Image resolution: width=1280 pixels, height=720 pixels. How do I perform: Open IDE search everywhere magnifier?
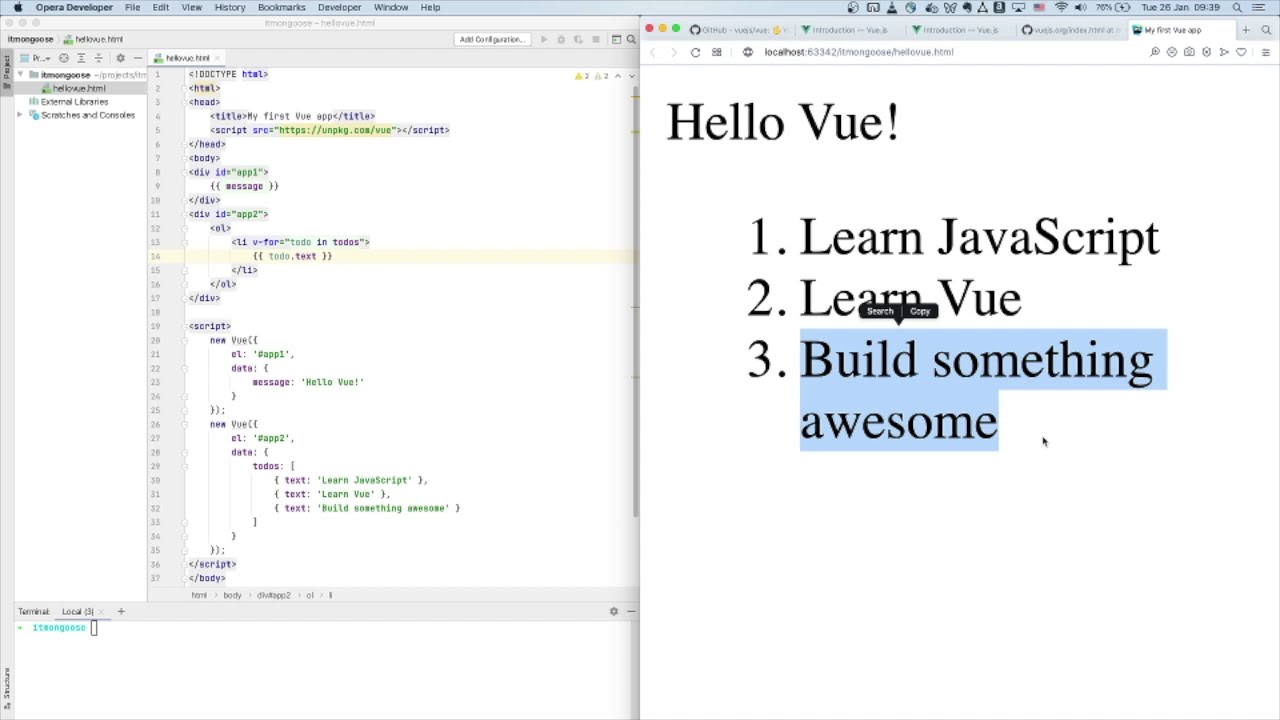[x=631, y=40]
